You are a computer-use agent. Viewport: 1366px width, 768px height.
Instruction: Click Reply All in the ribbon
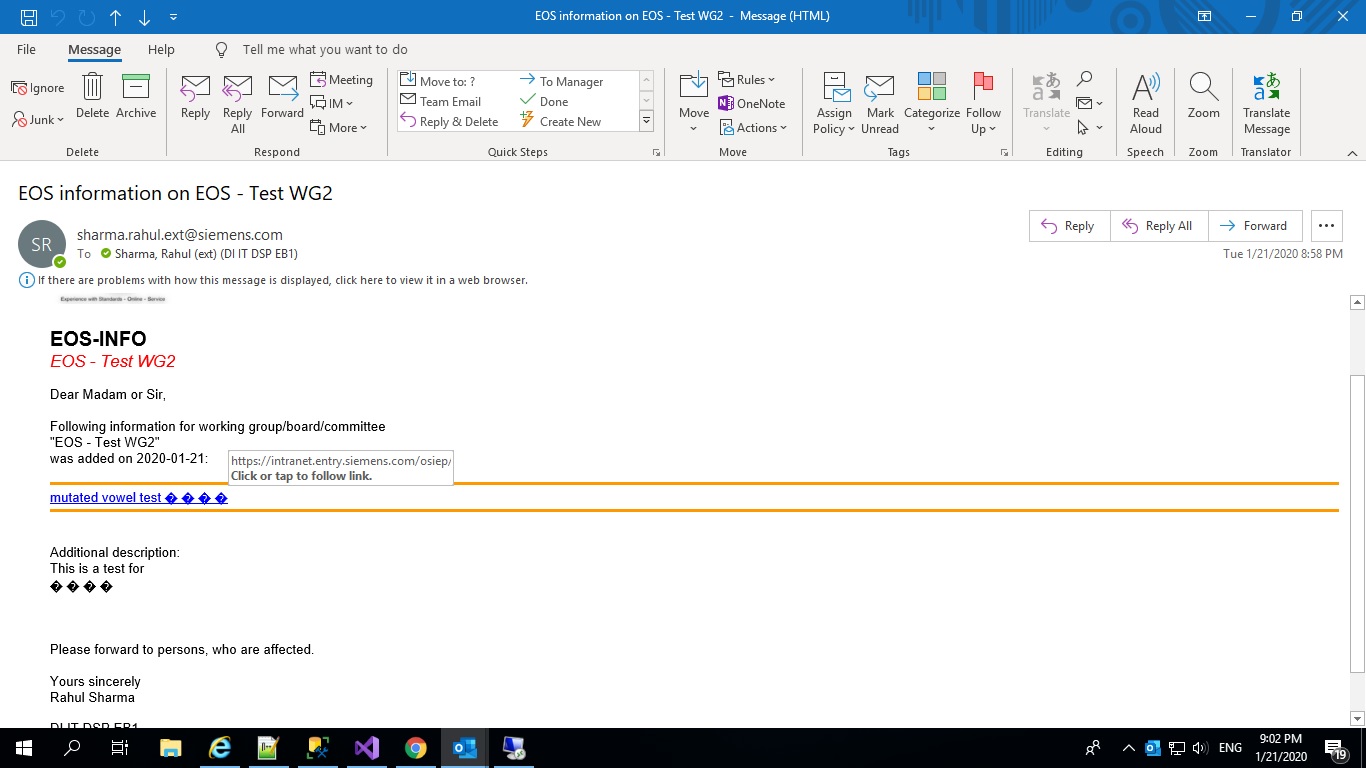[x=237, y=104]
